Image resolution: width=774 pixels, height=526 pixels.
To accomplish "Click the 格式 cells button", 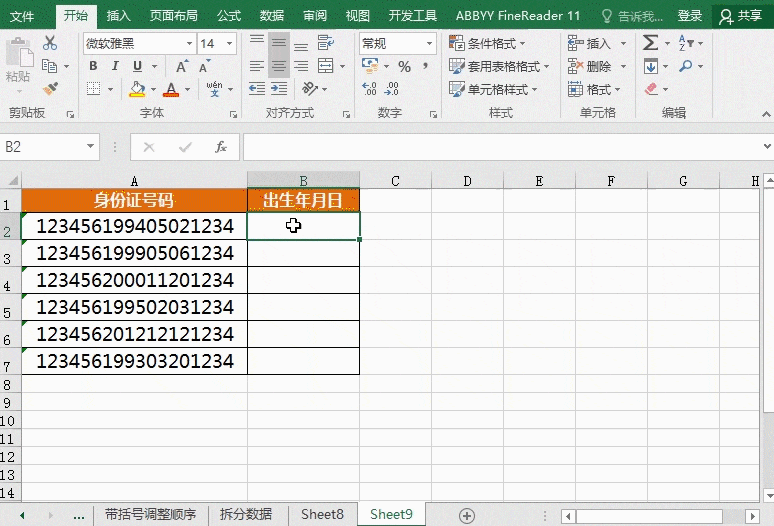I will point(594,89).
